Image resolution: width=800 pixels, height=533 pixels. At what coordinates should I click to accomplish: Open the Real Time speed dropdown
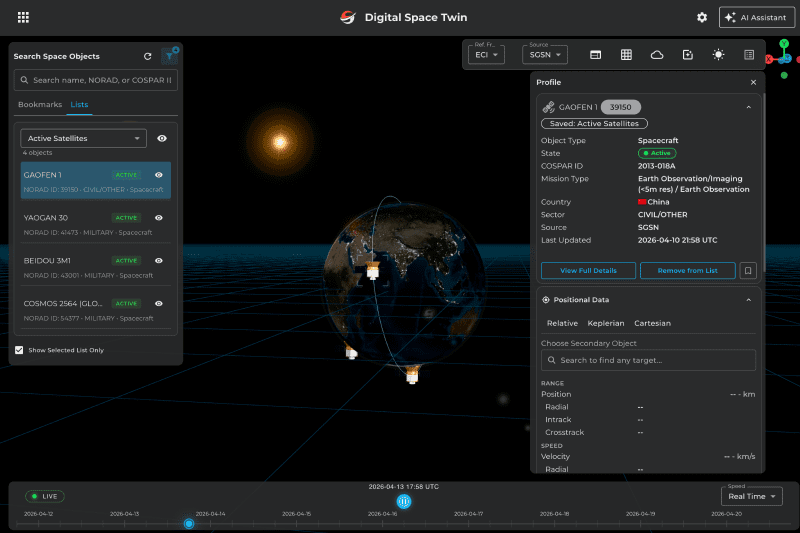pyautogui.click(x=752, y=496)
